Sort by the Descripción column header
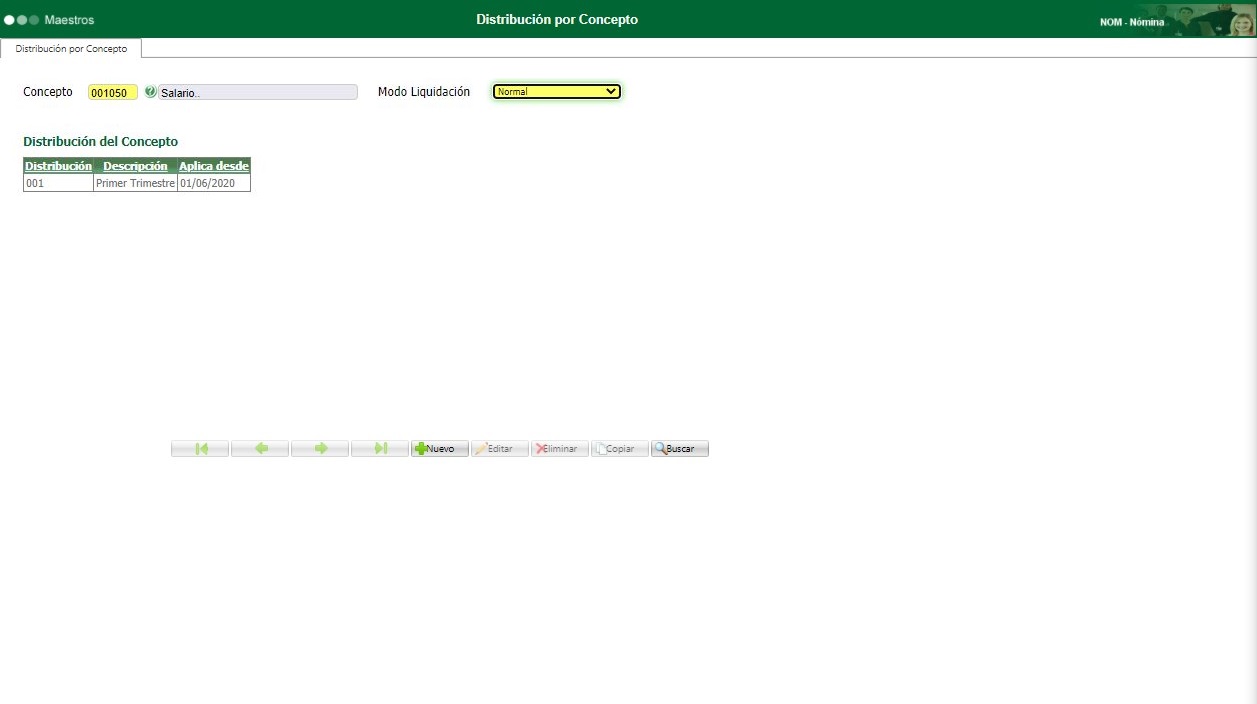The width and height of the screenshot is (1257, 704). click(x=135, y=166)
